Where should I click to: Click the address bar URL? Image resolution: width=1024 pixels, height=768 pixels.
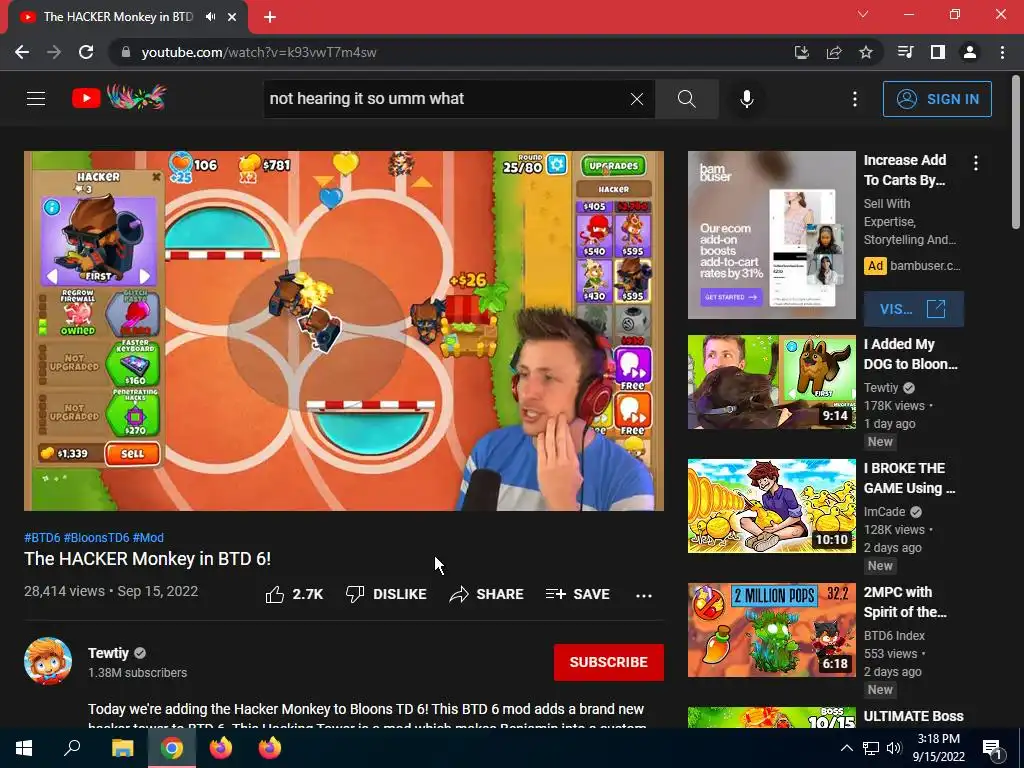click(259, 52)
